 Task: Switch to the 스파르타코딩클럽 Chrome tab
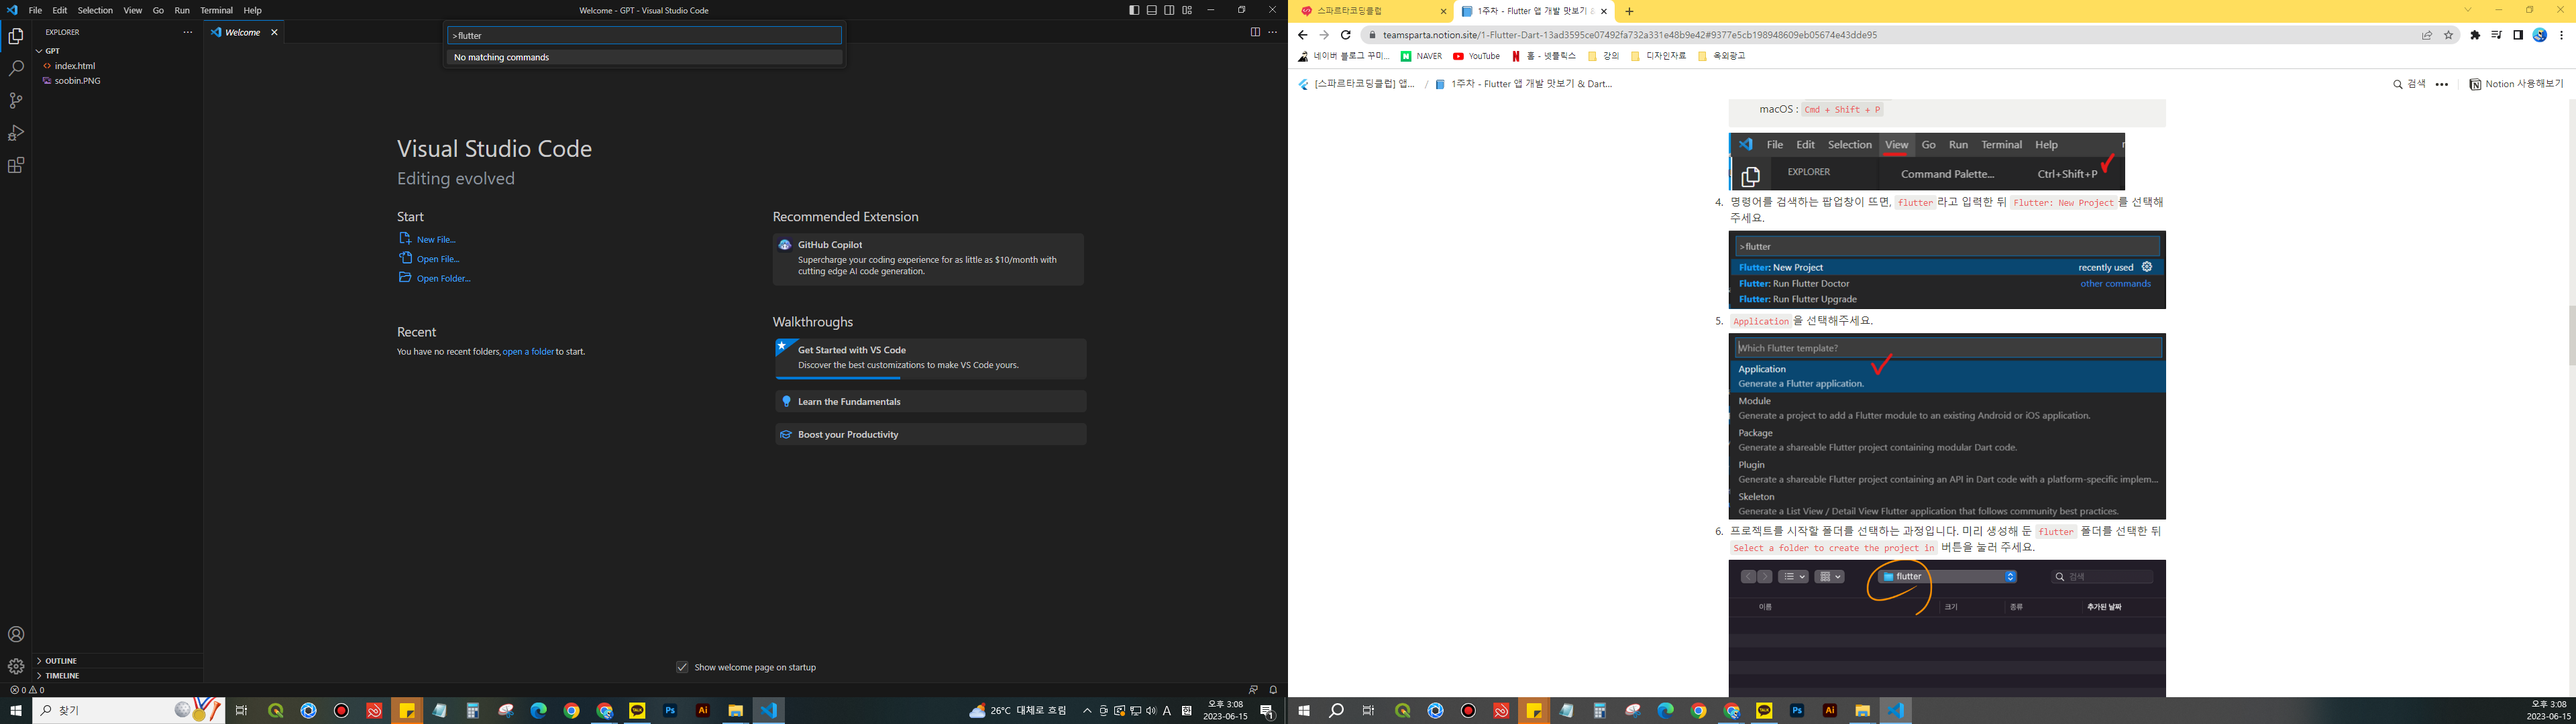[x=1371, y=12]
